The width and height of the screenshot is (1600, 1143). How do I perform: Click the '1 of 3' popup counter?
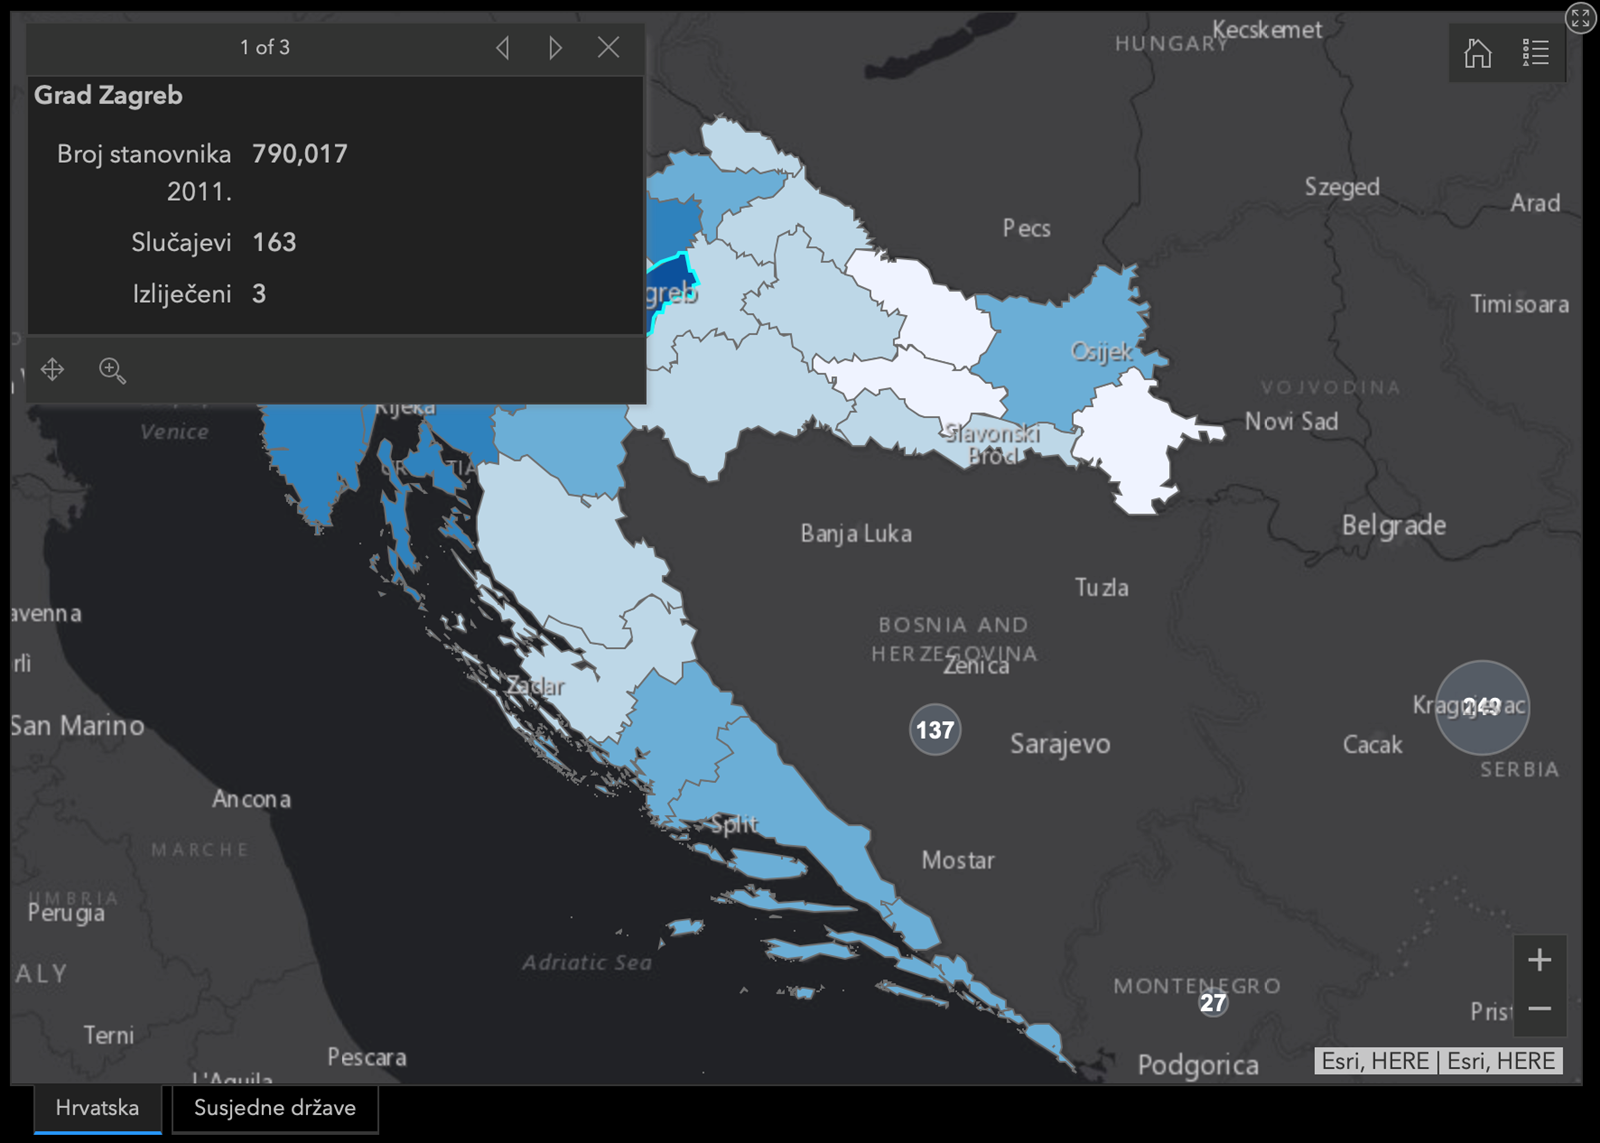click(265, 47)
